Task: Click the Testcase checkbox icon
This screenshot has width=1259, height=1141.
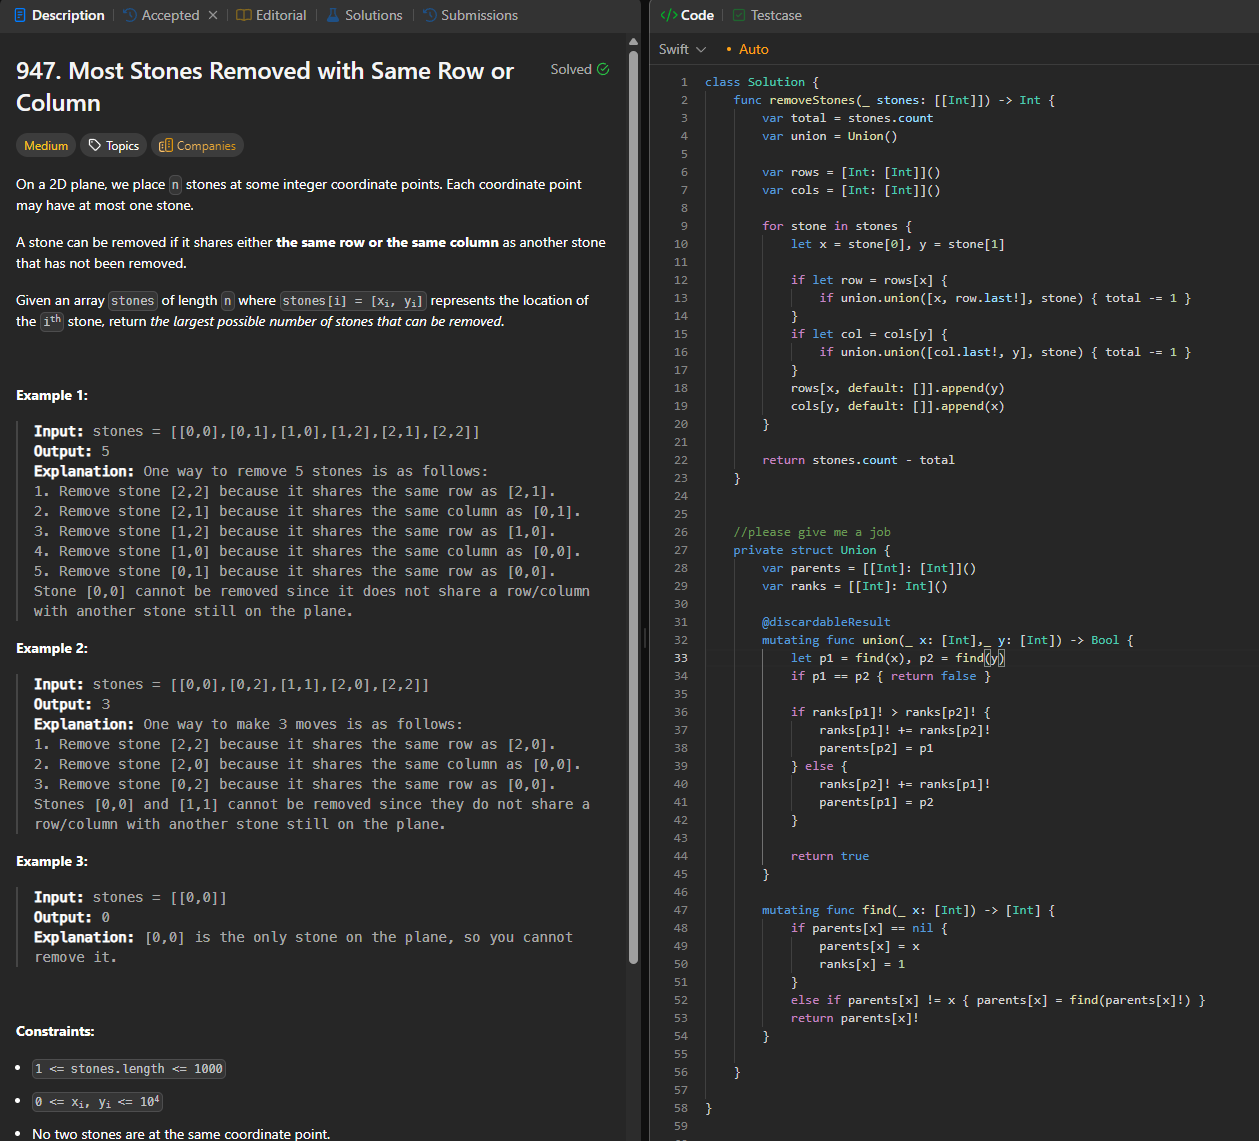Action: tap(739, 15)
